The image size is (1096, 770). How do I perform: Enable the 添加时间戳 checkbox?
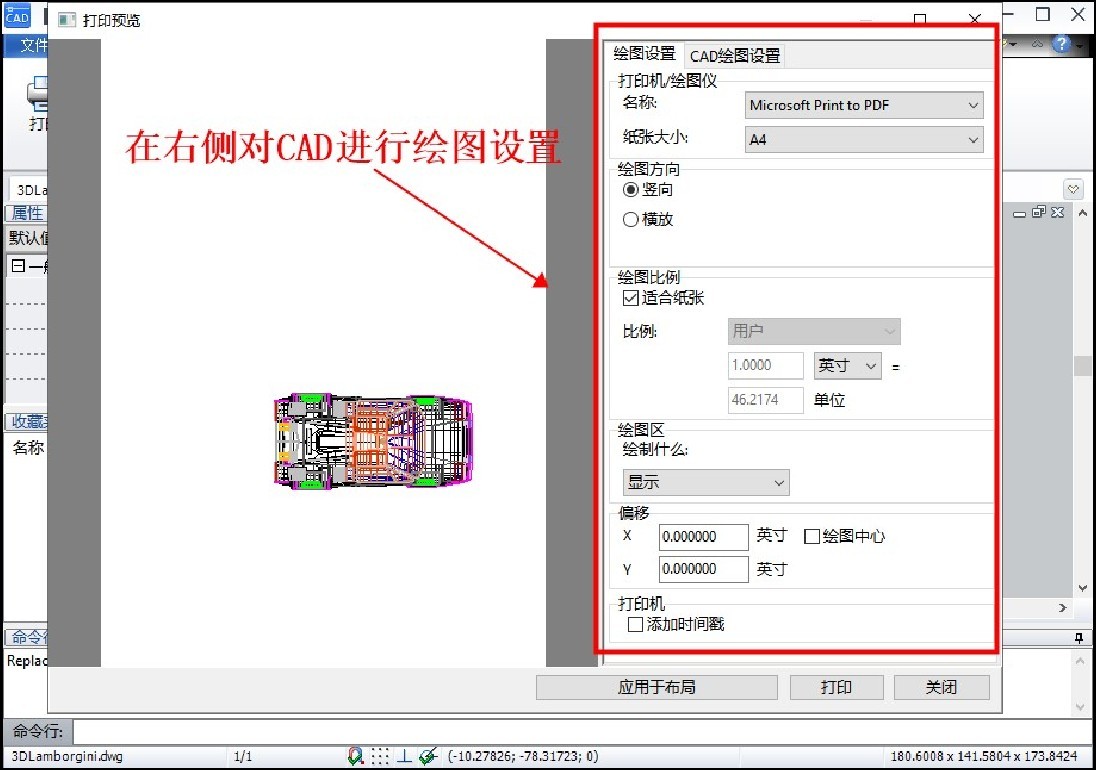636,623
